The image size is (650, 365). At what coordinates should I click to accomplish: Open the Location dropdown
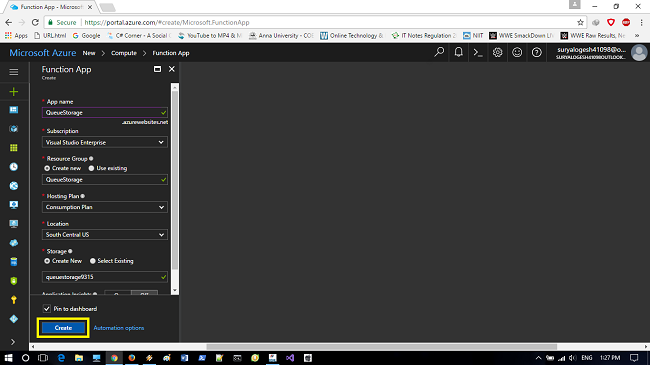point(105,235)
